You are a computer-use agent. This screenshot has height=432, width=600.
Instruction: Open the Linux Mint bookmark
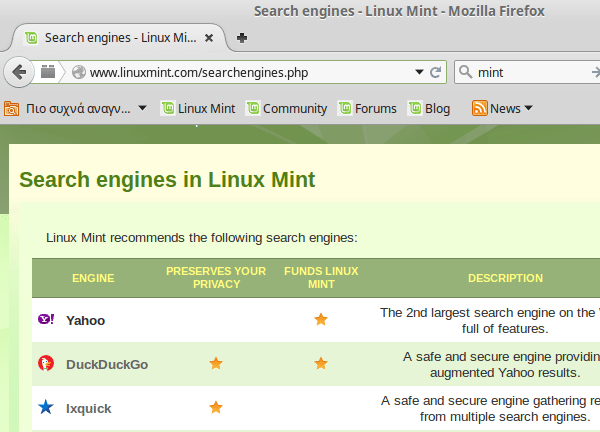[x=198, y=109]
